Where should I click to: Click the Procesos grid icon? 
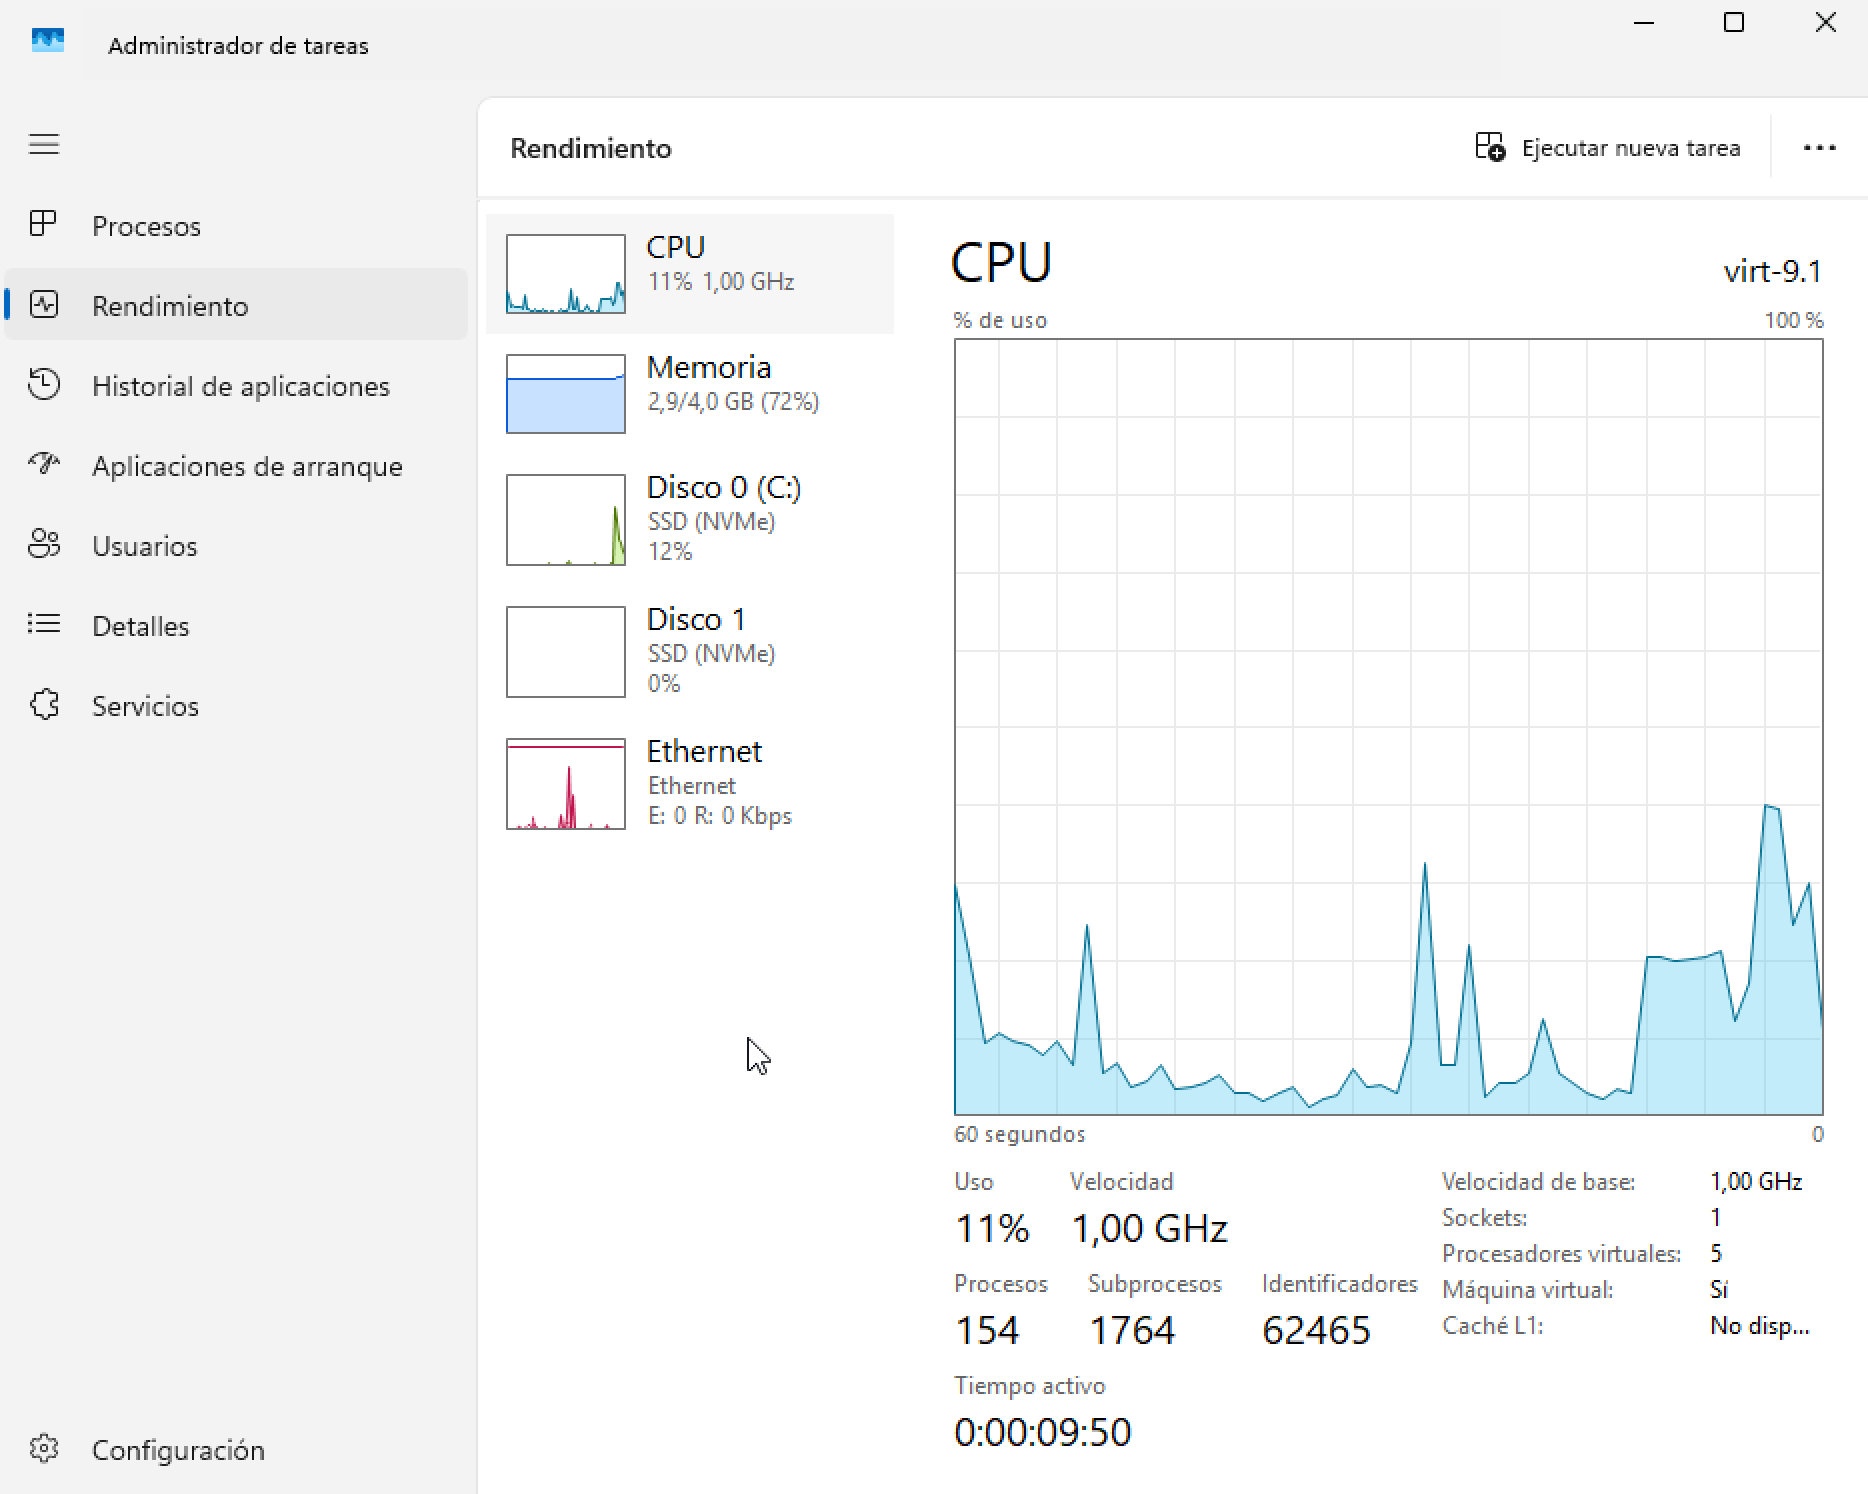[43, 223]
